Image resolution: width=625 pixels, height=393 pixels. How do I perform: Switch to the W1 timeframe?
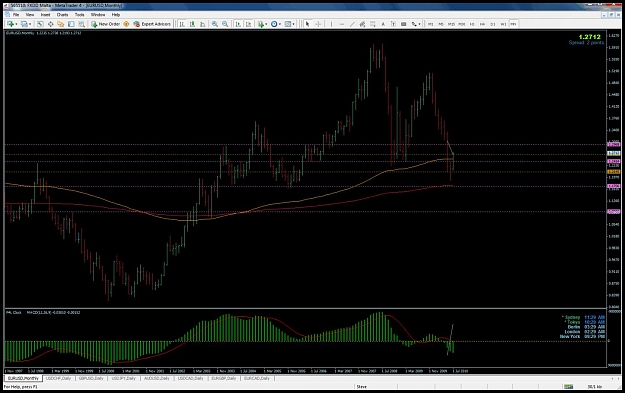click(503, 24)
